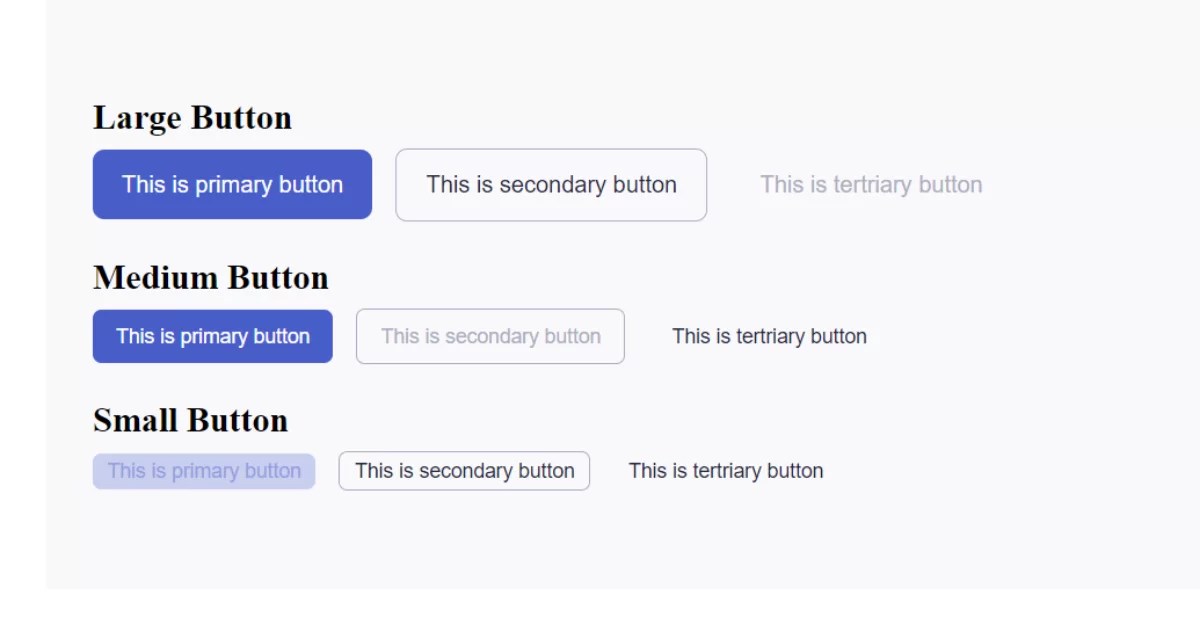1200x628 pixels.
Task: Click the Small Button heading
Action: coord(190,420)
